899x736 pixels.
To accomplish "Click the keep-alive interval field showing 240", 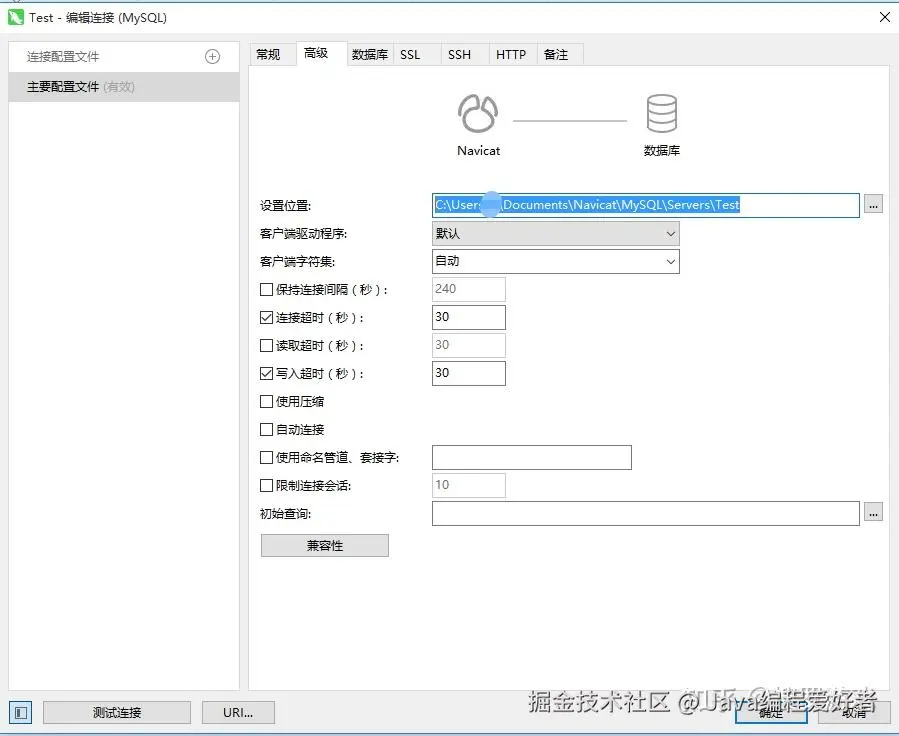I will click(468, 289).
